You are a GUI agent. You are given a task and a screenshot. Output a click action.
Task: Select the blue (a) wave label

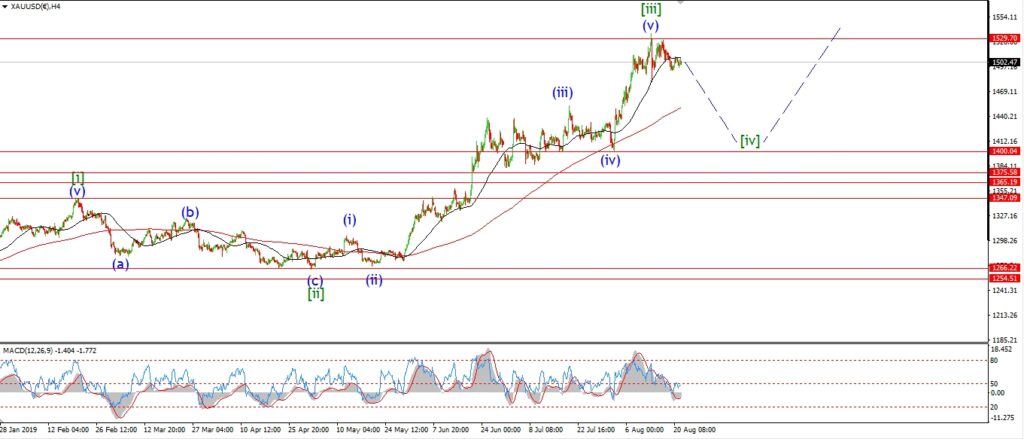point(120,265)
